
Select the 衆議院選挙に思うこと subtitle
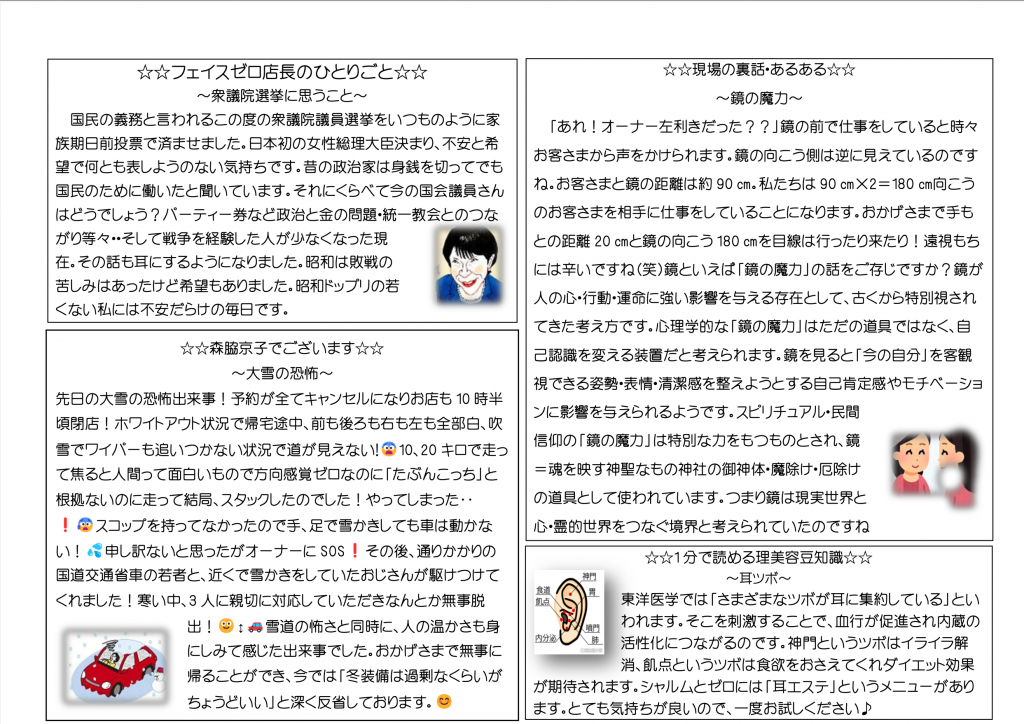(x=283, y=96)
